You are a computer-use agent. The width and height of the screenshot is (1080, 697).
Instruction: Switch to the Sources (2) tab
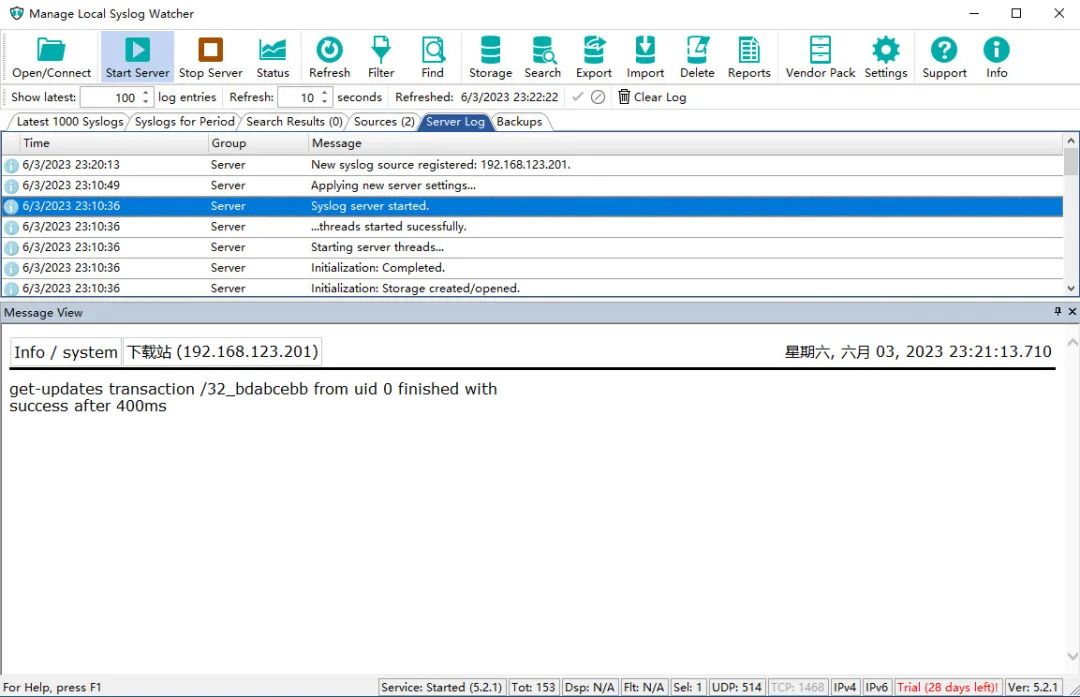point(384,122)
